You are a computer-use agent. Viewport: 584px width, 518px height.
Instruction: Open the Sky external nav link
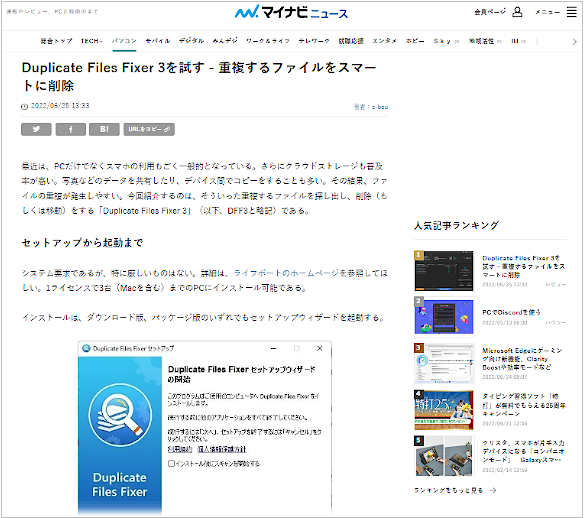tap(446, 41)
